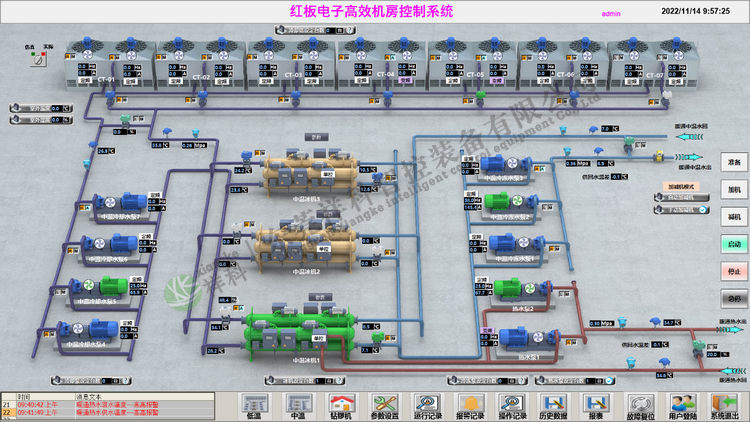Open the 中温 medium-temperature system page
Screen dimensions: 750x422
297,406
